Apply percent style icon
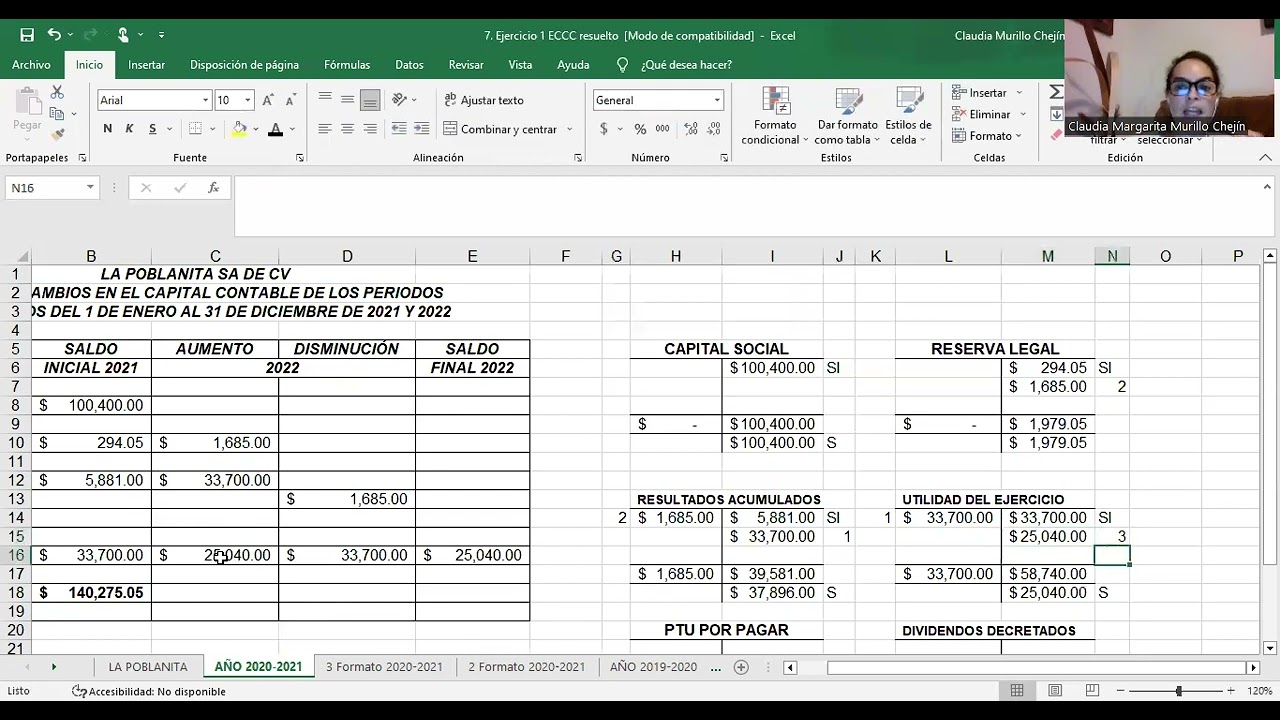The width and height of the screenshot is (1280, 720). tap(640, 129)
